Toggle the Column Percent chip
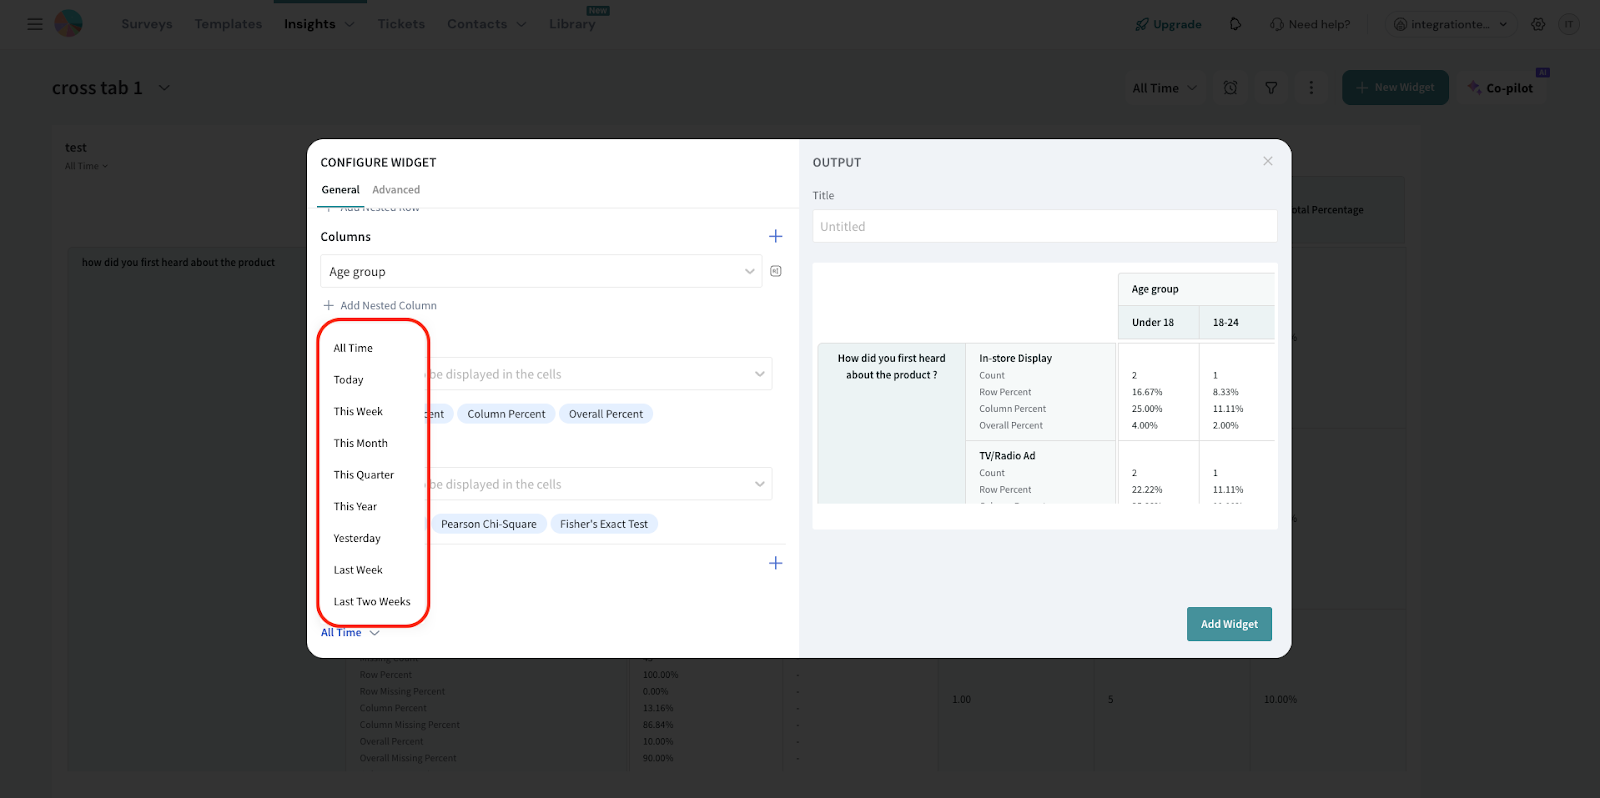Image resolution: width=1600 pixels, height=798 pixels. (506, 414)
